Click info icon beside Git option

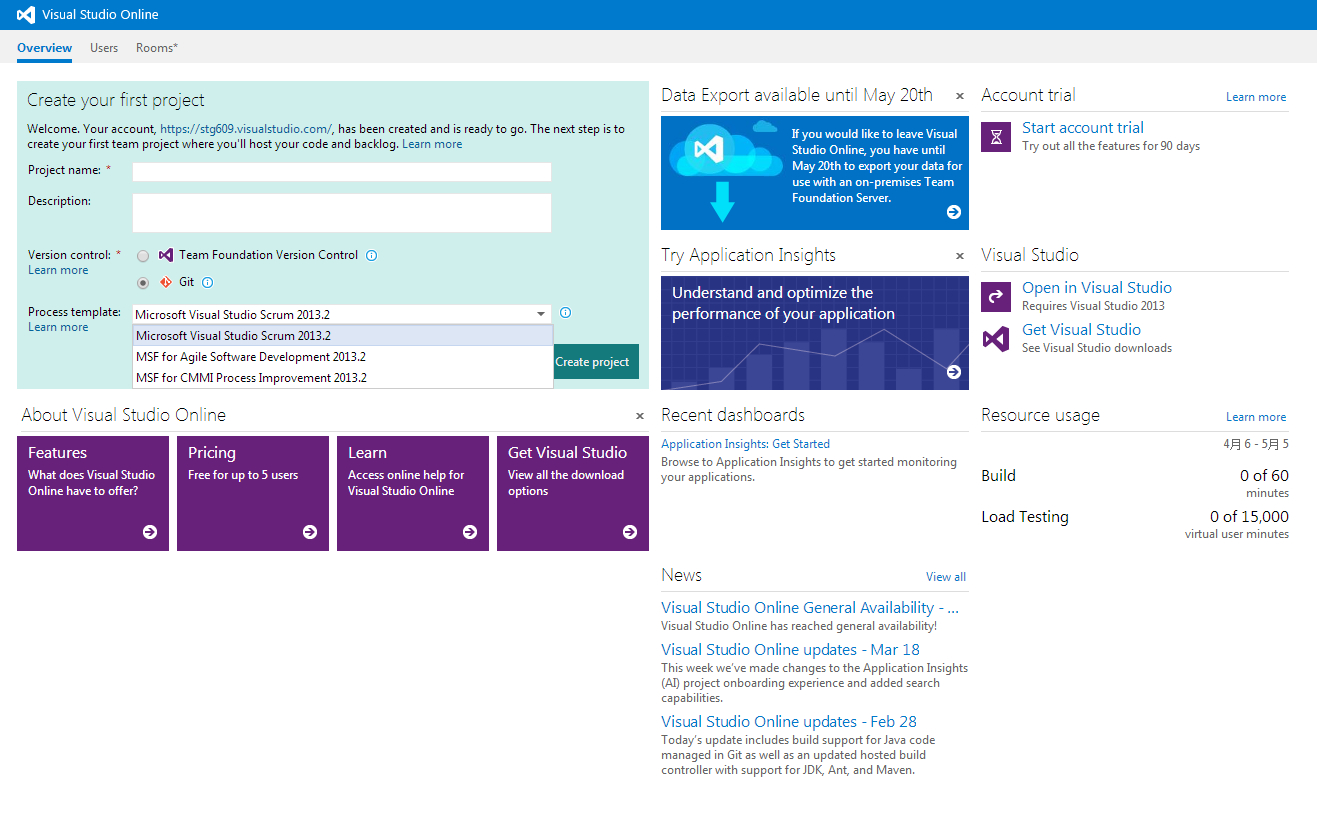208,282
